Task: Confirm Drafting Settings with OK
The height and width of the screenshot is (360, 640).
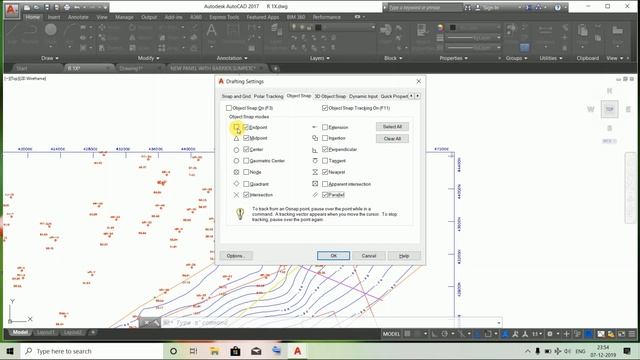Action: 333,256
